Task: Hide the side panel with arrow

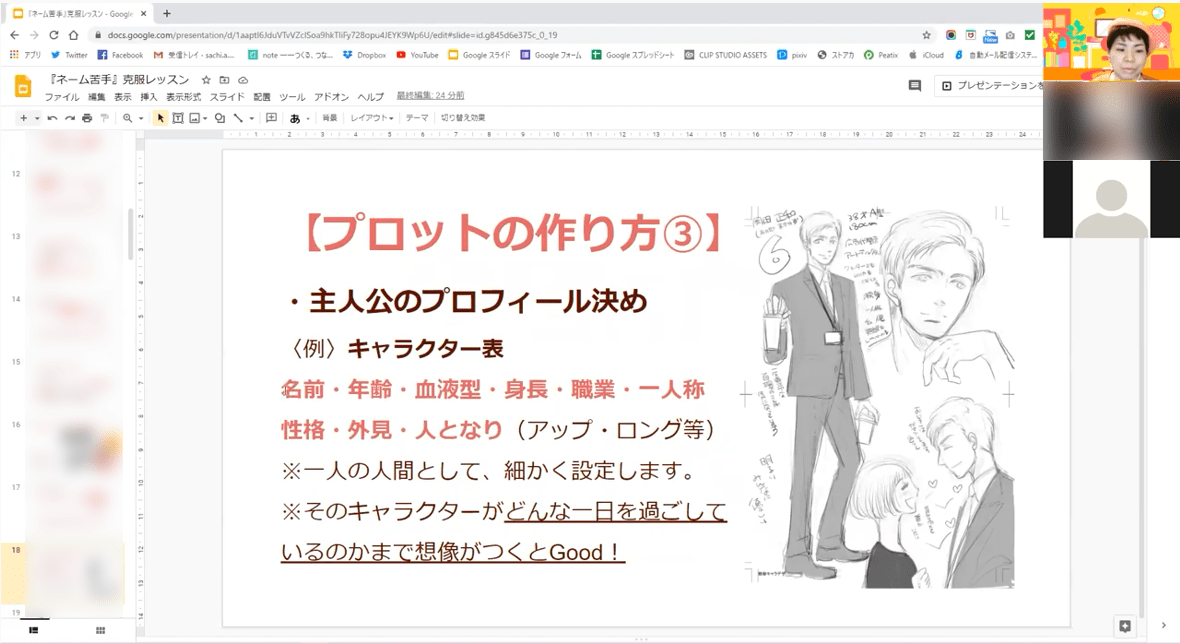Action: point(1163,626)
